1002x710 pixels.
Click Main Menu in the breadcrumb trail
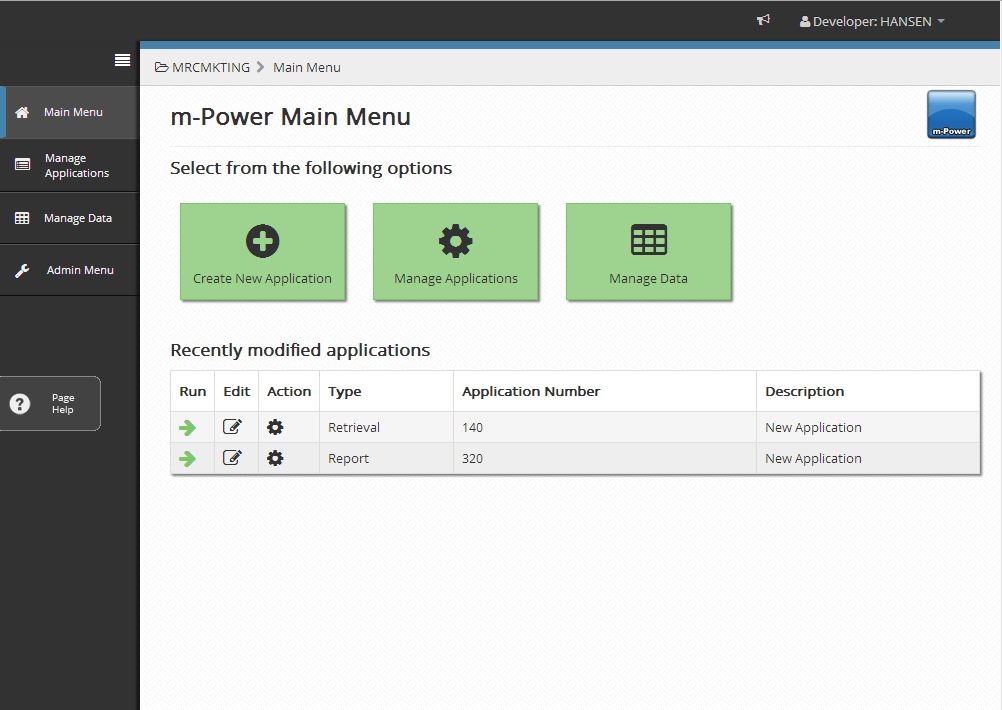[306, 67]
